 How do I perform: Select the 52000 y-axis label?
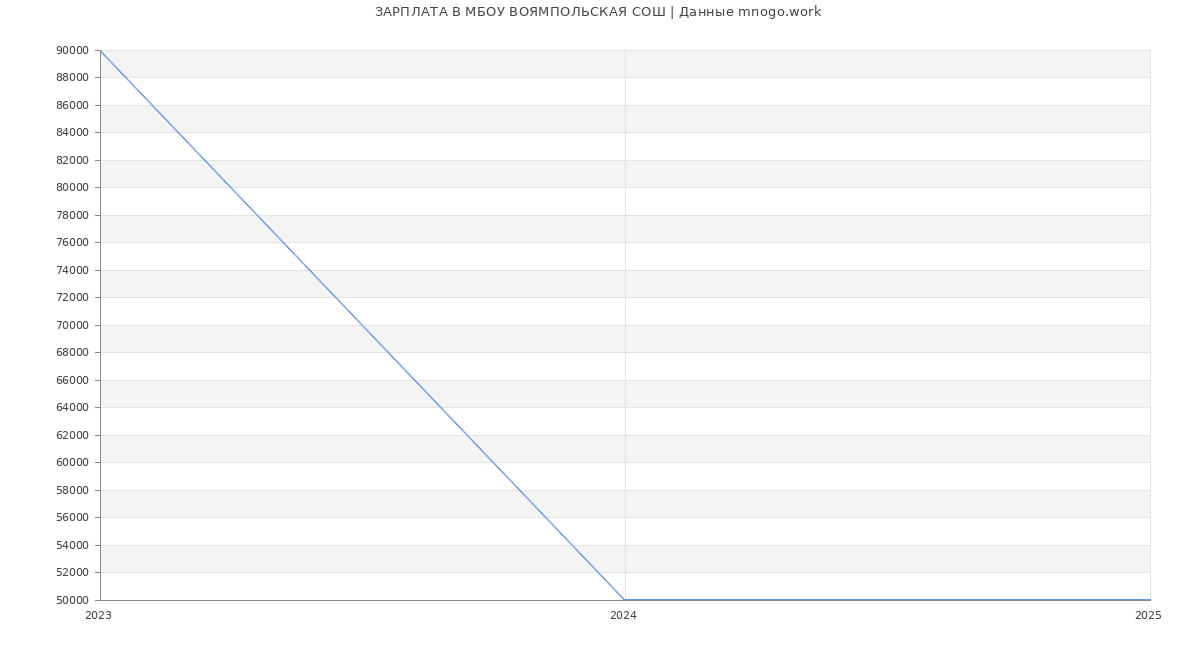coord(73,573)
